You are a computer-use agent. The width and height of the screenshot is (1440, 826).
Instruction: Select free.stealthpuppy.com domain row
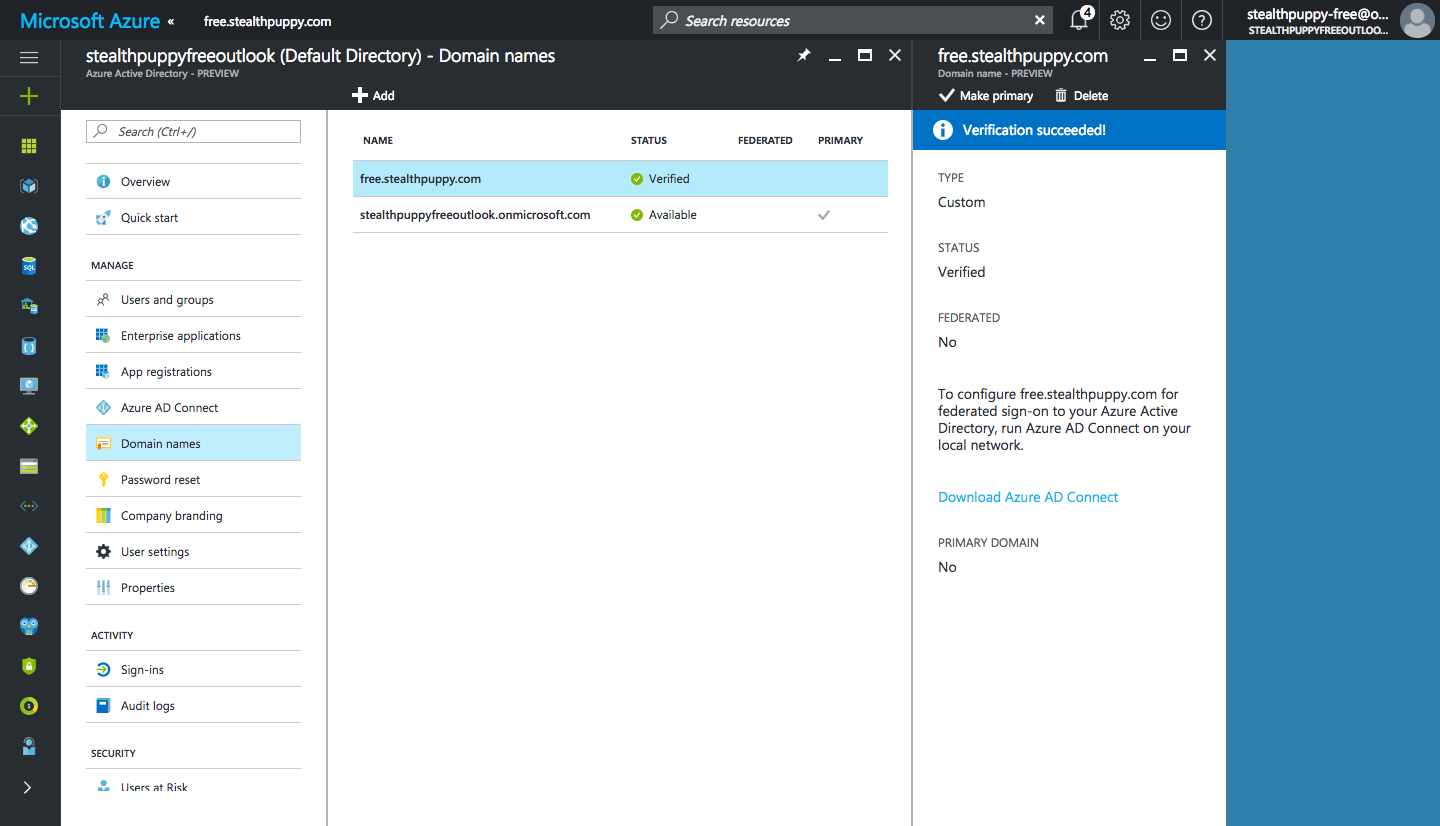coord(620,179)
